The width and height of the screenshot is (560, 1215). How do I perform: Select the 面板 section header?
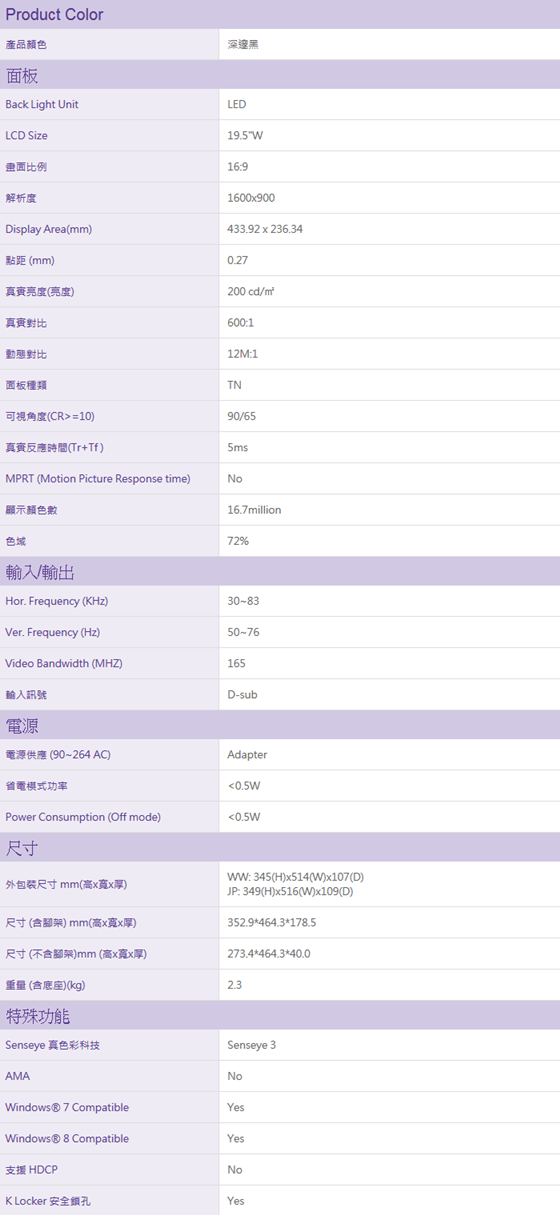pyautogui.click(x=280, y=75)
